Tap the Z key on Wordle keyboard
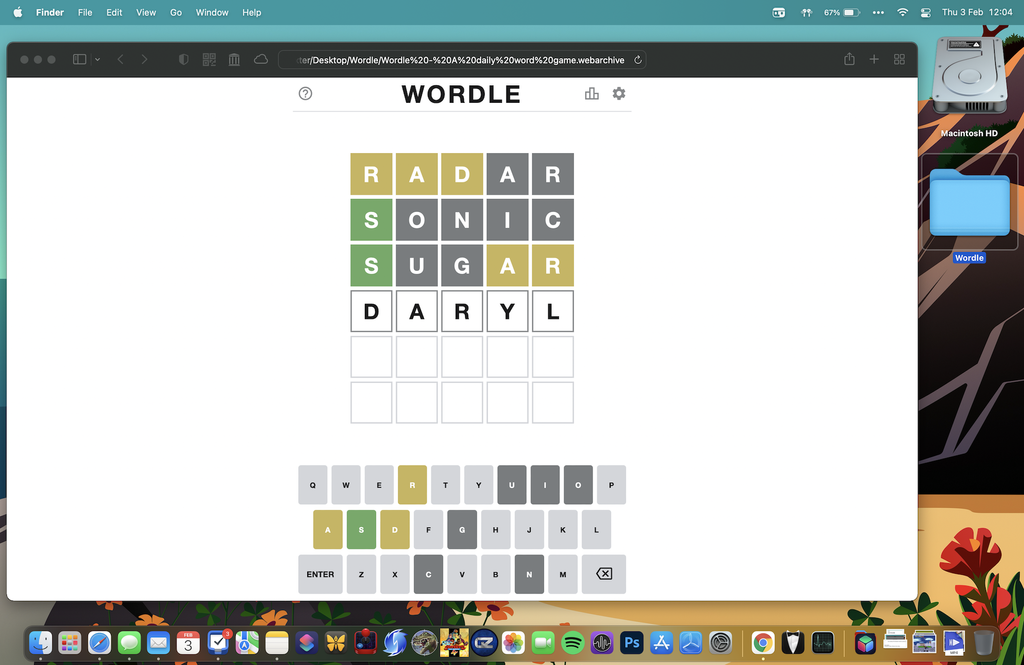This screenshot has height=665, width=1024. (x=361, y=574)
